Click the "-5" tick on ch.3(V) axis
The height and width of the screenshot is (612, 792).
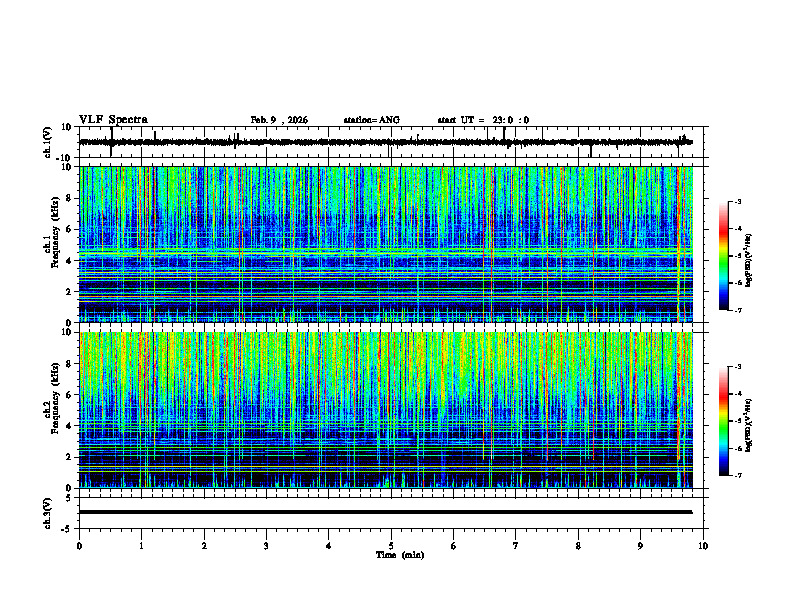(68, 529)
